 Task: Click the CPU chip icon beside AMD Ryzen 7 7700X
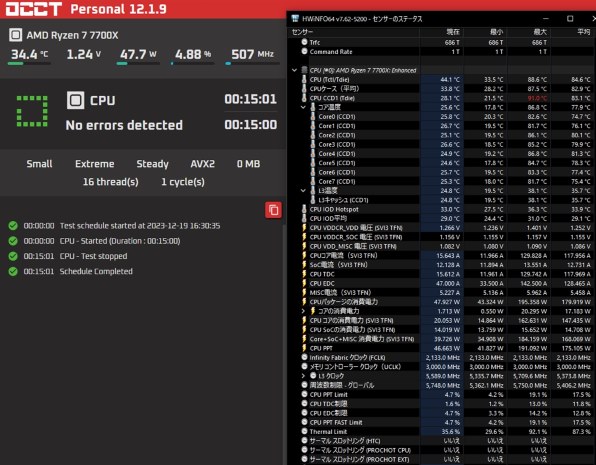(x=16, y=35)
